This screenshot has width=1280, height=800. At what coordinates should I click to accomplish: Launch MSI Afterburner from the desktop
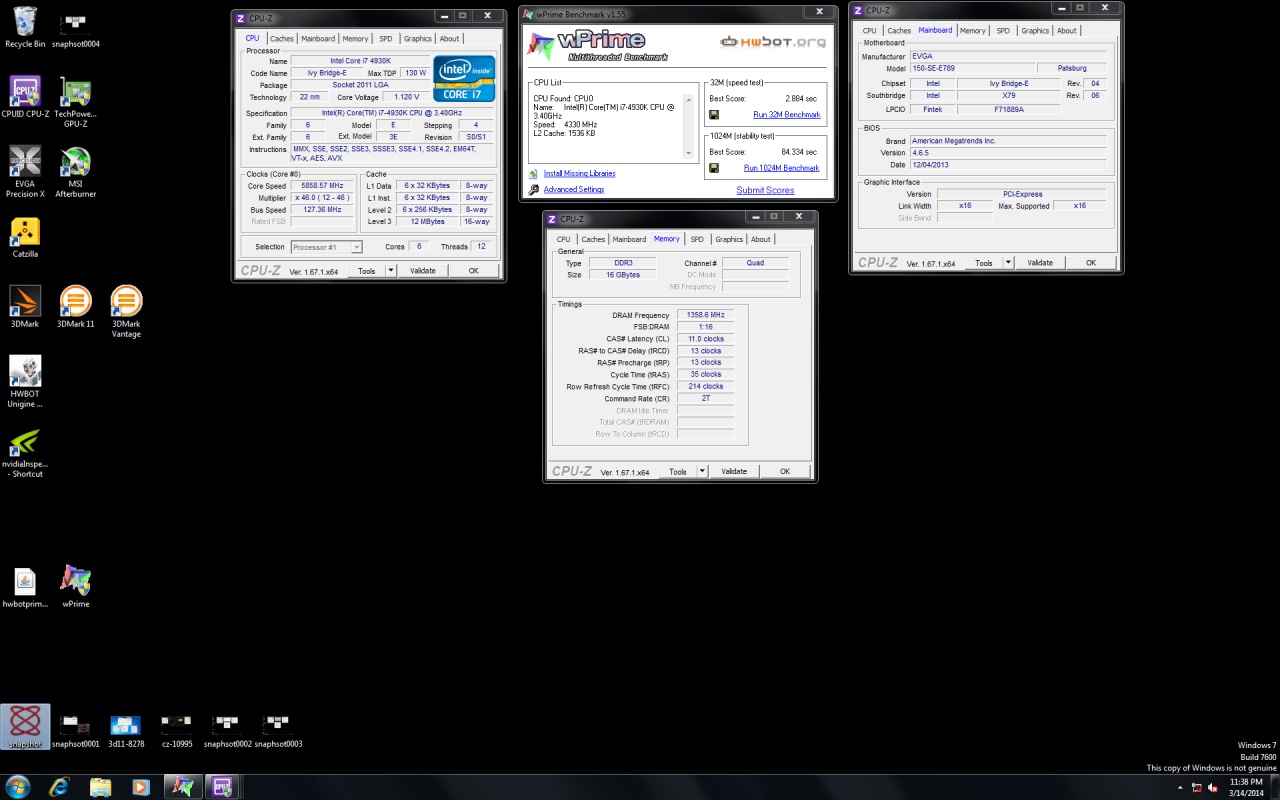point(75,162)
